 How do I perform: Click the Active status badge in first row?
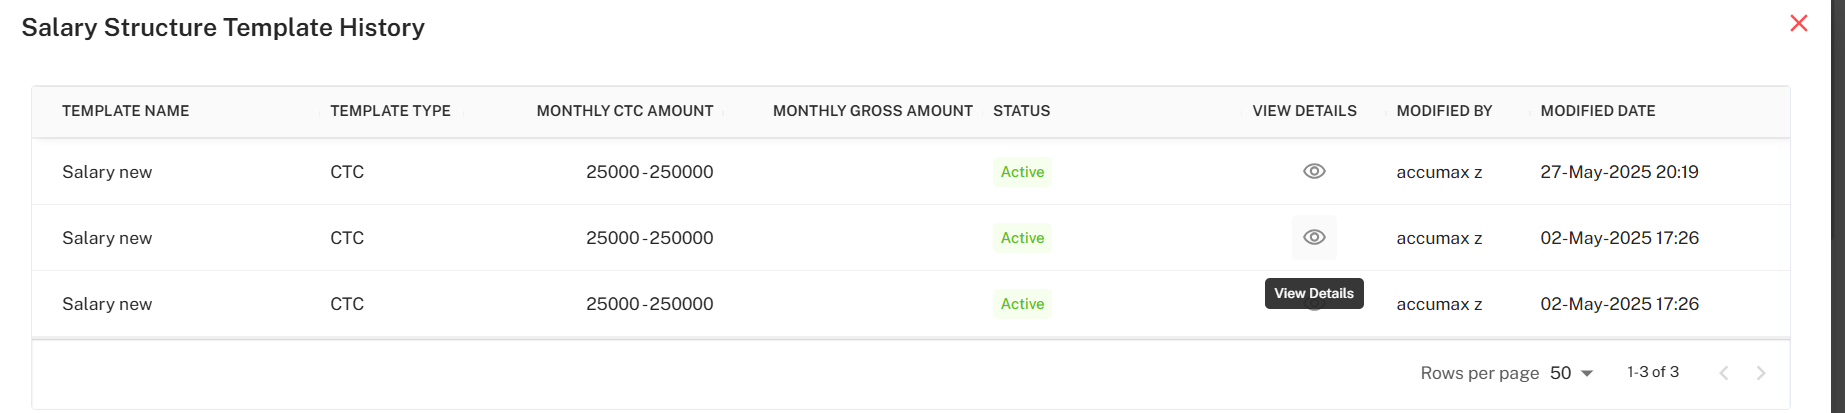[1022, 172]
